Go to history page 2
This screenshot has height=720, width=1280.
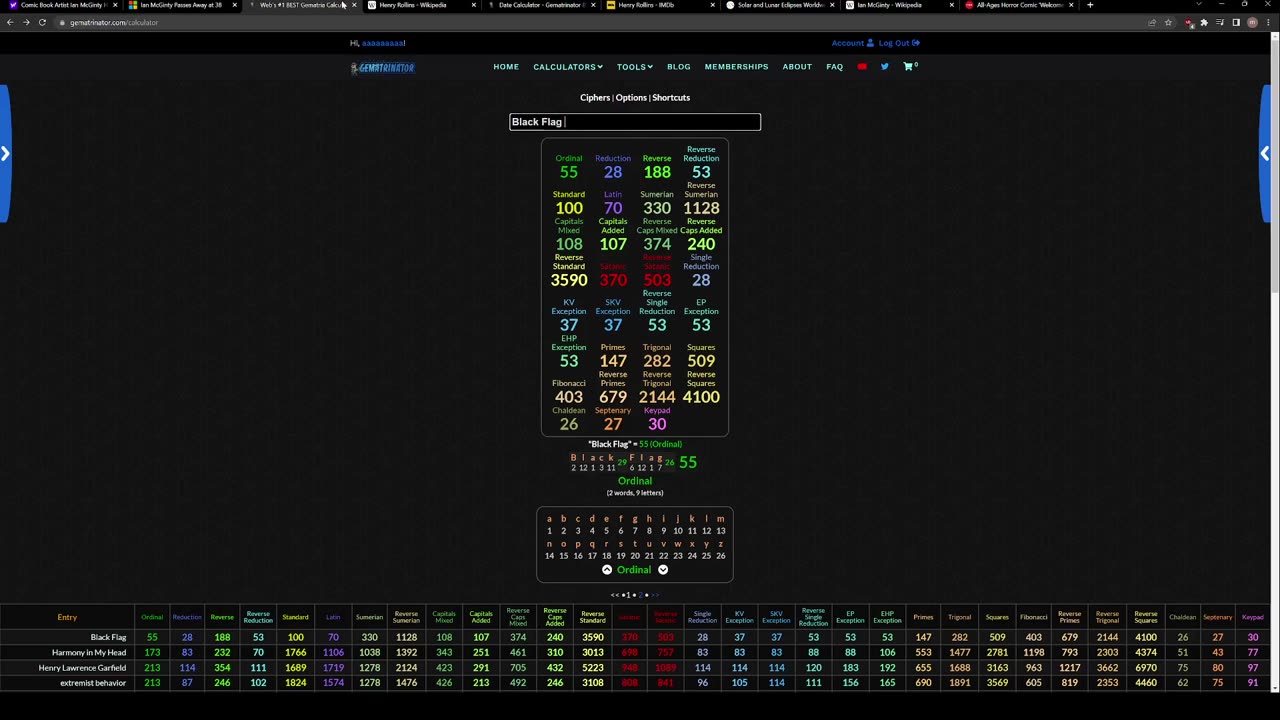639,595
